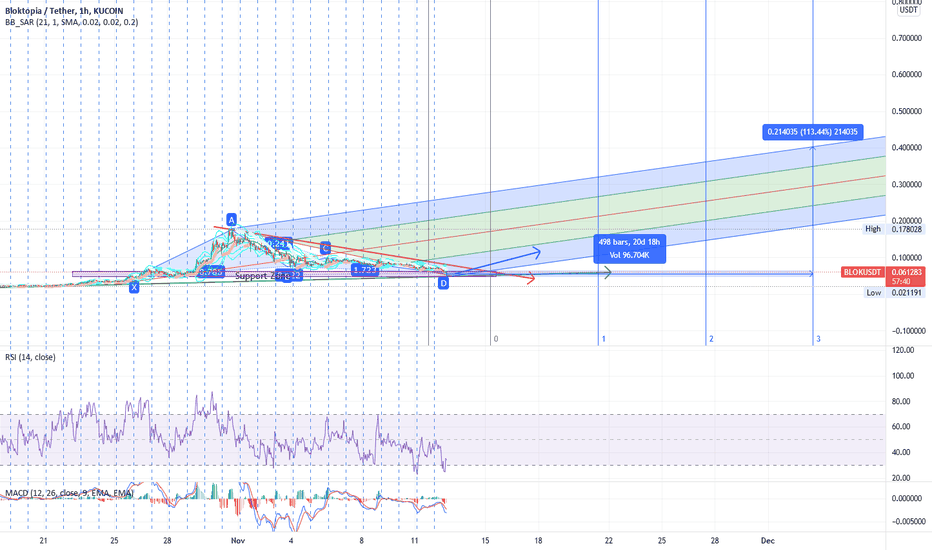Click the 0.300000 price axis value
The width and height of the screenshot is (932, 550).
(x=906, y=184)
